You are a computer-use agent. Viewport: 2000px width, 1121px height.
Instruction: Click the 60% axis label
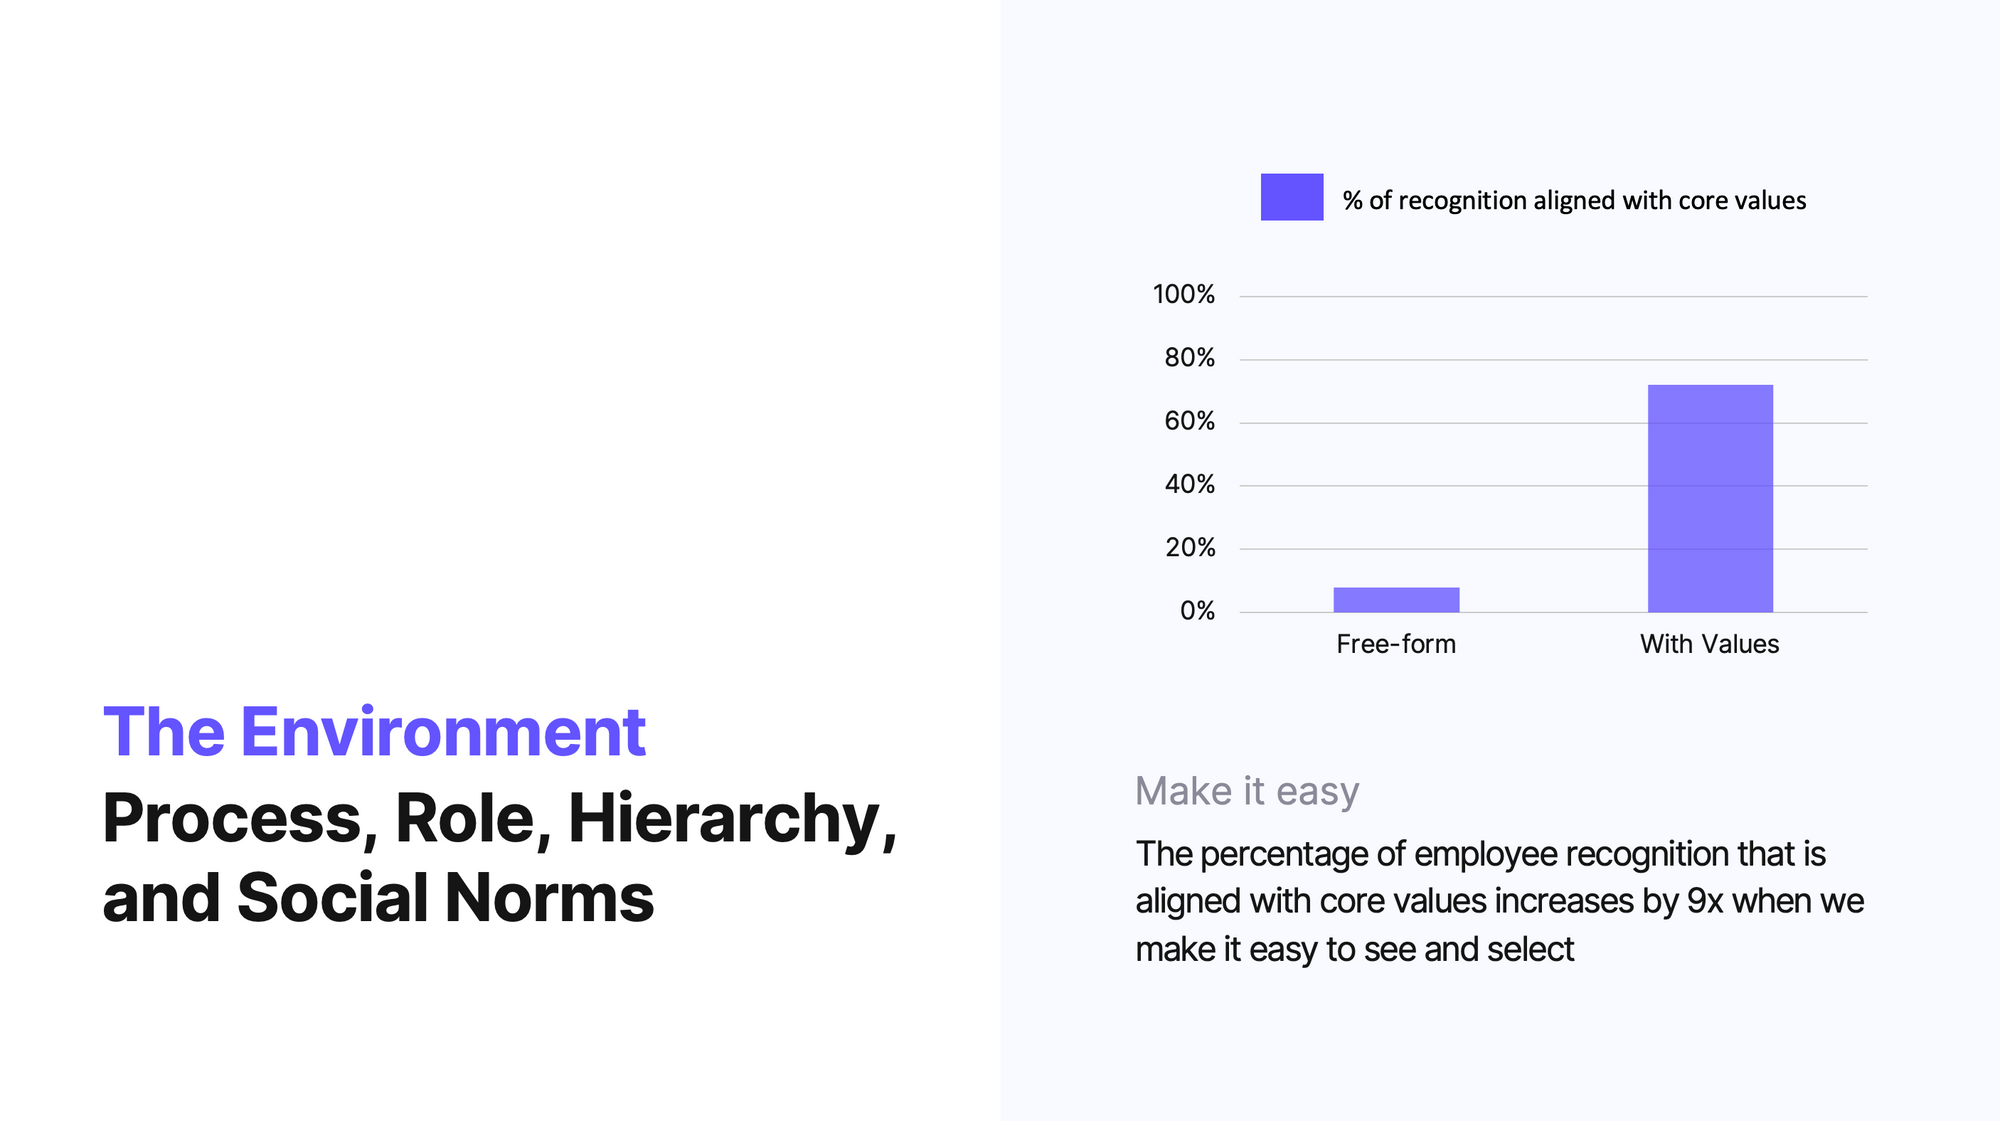[x=1189, y=421]
